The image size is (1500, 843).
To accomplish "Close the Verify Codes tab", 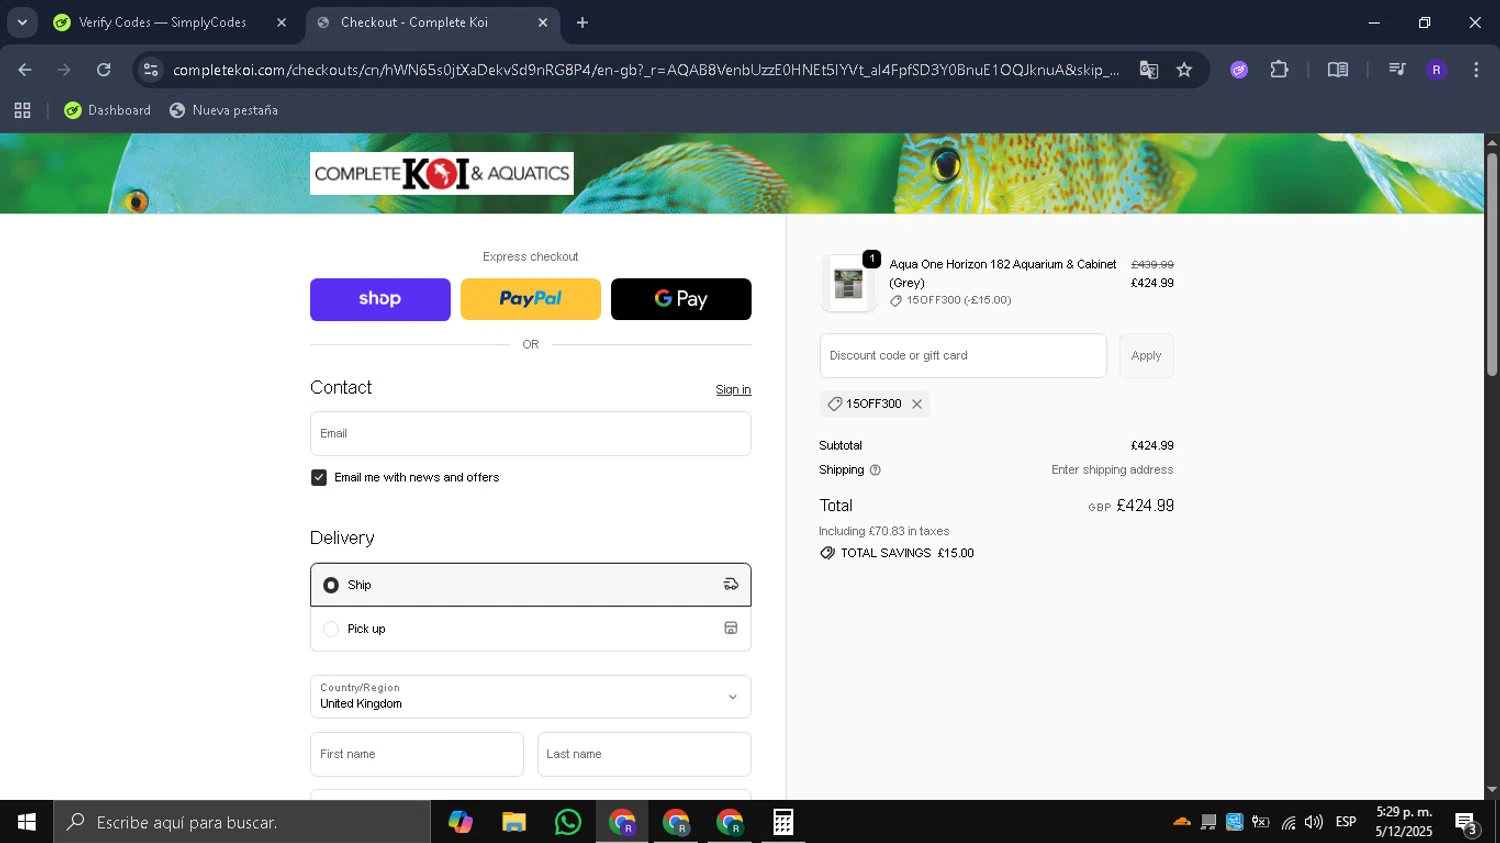I will (x=281, y=22).
